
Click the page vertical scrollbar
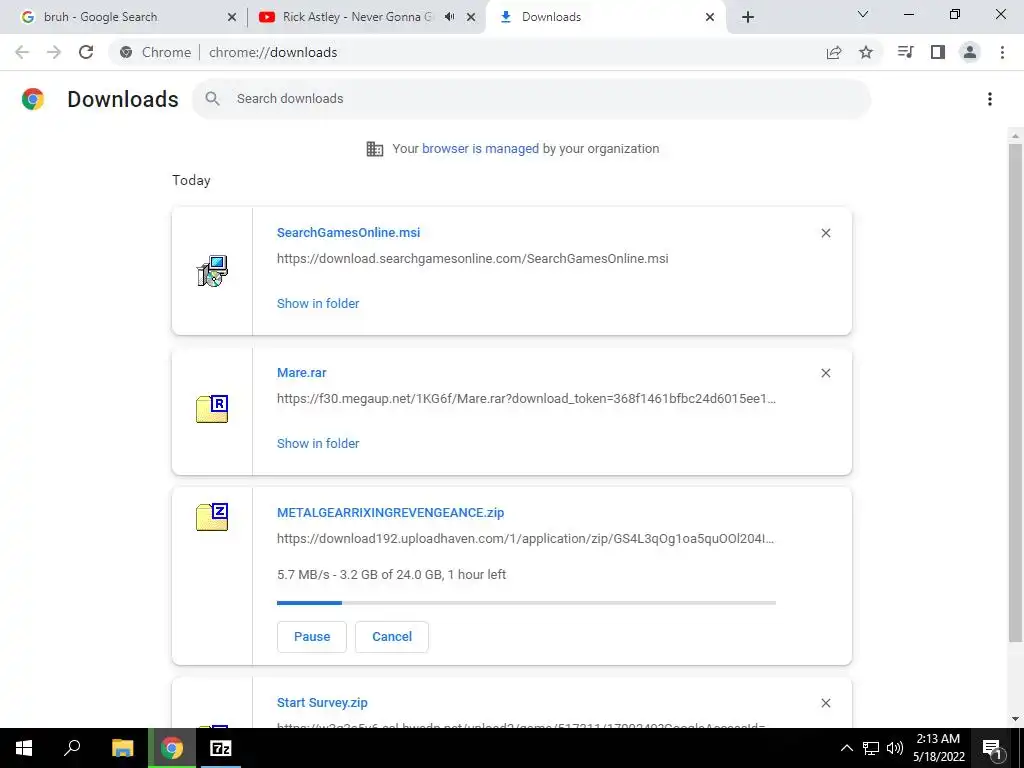tap(1014, 392)
